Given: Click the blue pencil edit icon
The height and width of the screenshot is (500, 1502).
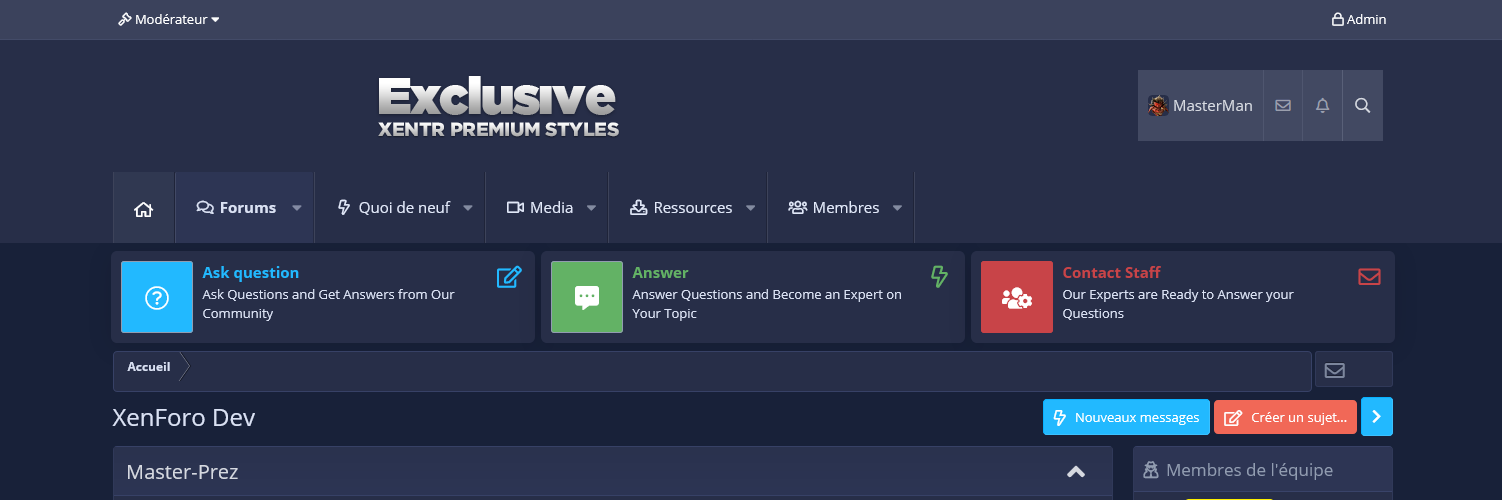Looking at the screenshot, I should coord(509,277).
